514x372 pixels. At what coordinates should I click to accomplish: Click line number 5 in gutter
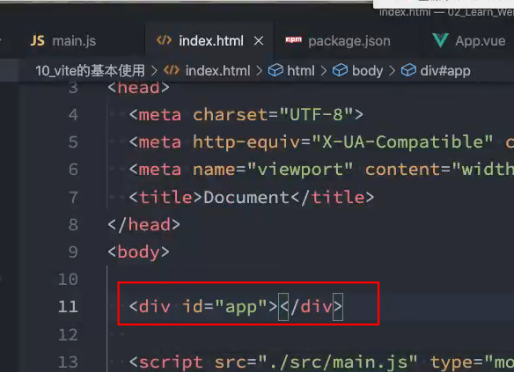coord(73,142)
